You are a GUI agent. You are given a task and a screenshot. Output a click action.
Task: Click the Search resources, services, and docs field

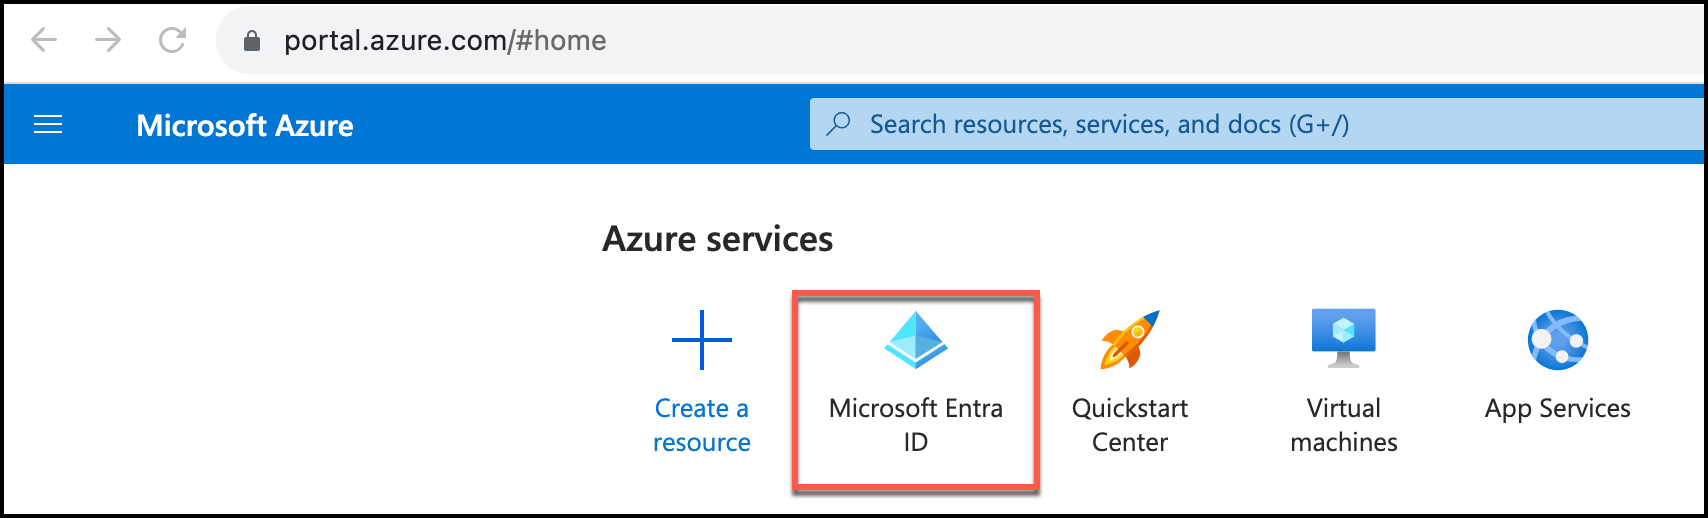point(1108,125)
